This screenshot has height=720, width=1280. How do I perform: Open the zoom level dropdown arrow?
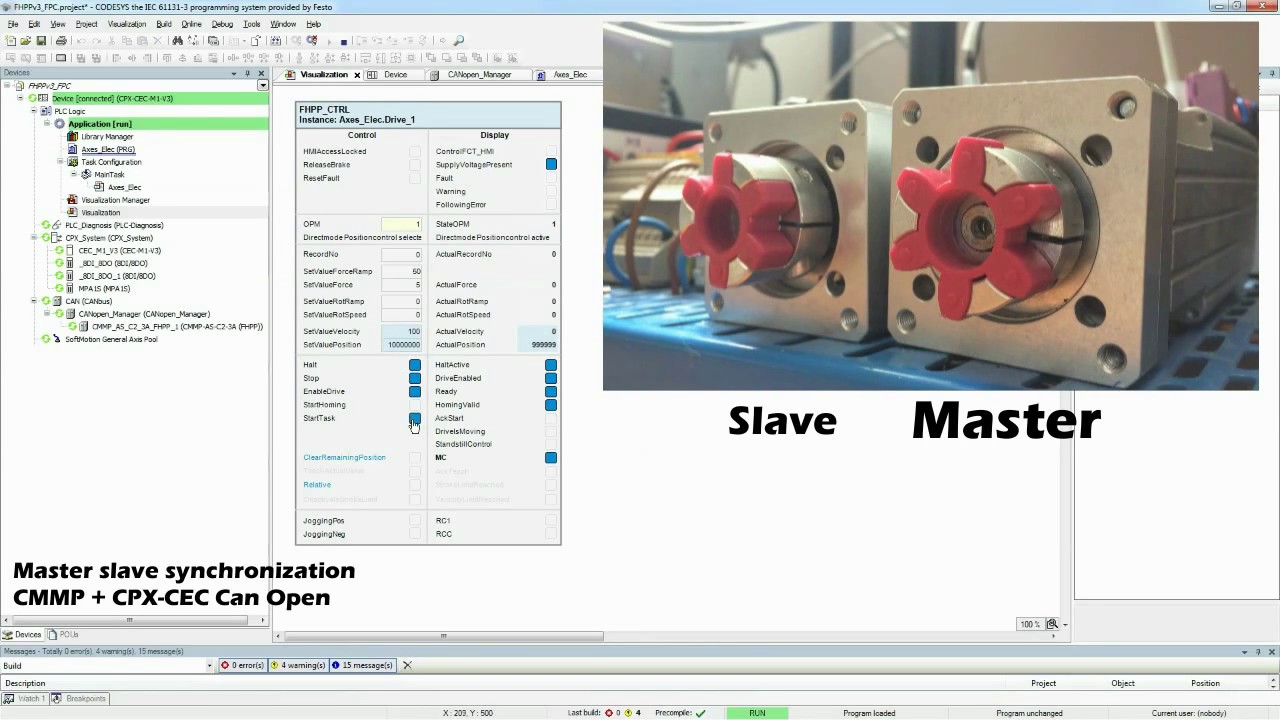click(x=1066, y=624)
